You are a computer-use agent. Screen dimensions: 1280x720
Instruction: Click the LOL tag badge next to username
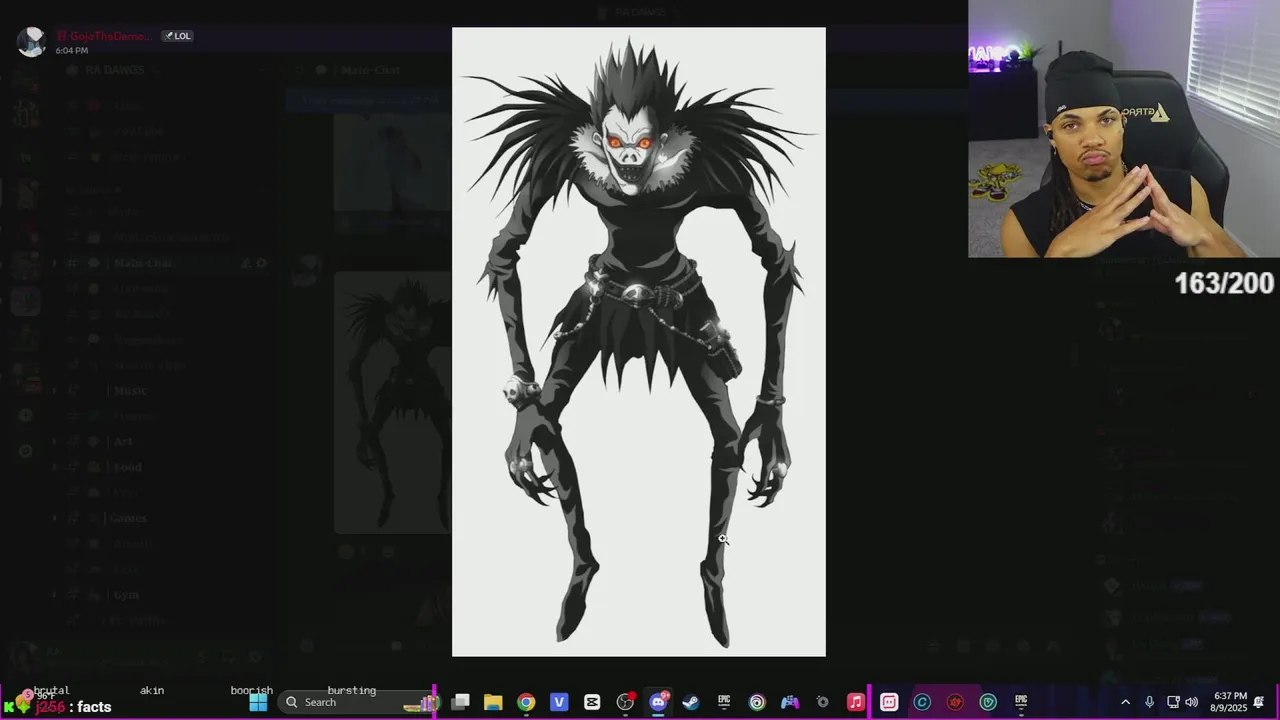[x=177, y=36]
